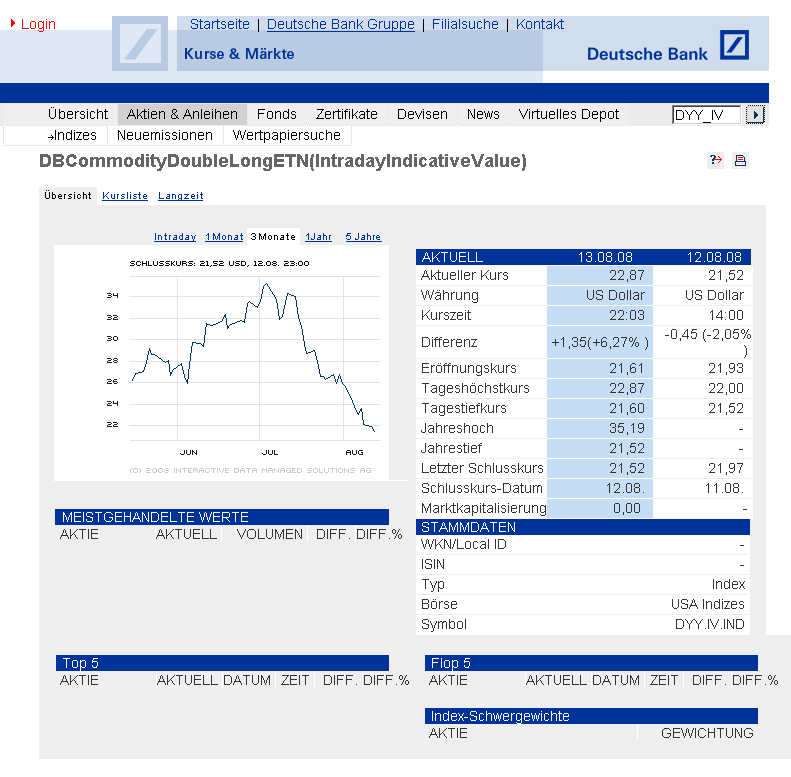Screen dimensions: 791x777
Task: Click the Tagestiefkurs value 21,60
Action: [x=627, y=408]
